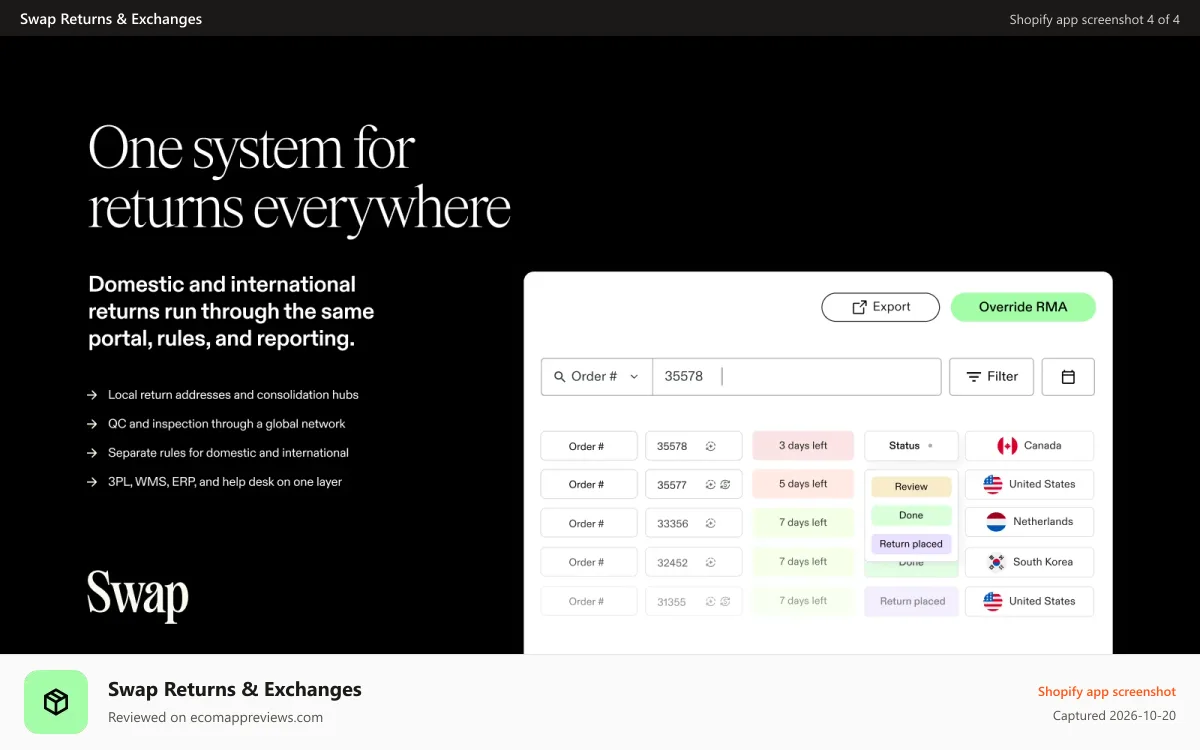Click the Domestic and international returns paragraph
1200x750 pixels.
[x=231, y=311]
